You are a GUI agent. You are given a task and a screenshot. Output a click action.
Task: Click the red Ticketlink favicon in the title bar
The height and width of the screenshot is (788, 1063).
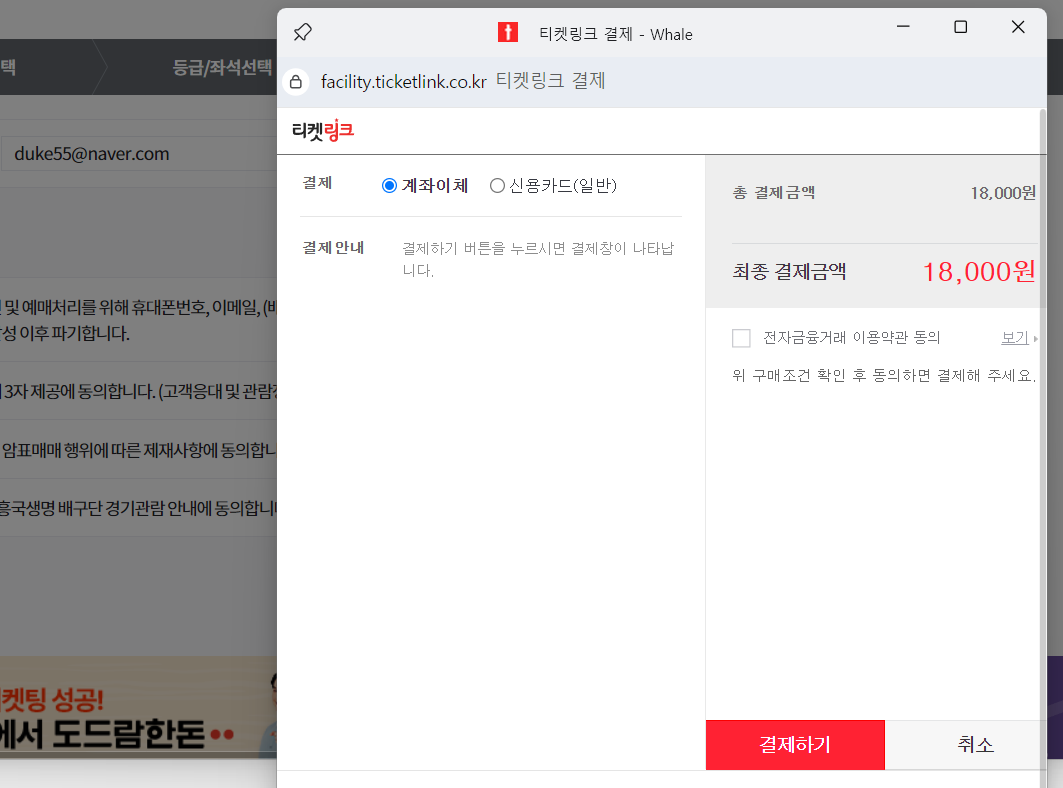(508, 32)
